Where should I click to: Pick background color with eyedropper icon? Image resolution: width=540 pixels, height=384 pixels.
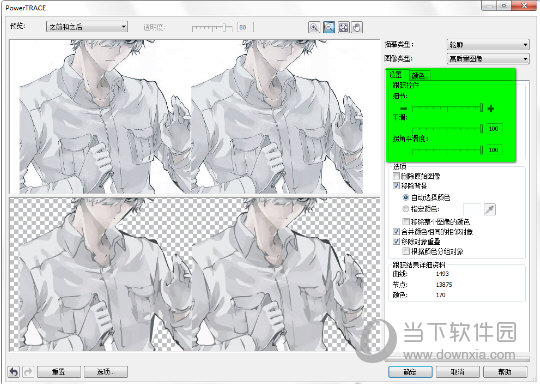[490, 209]
